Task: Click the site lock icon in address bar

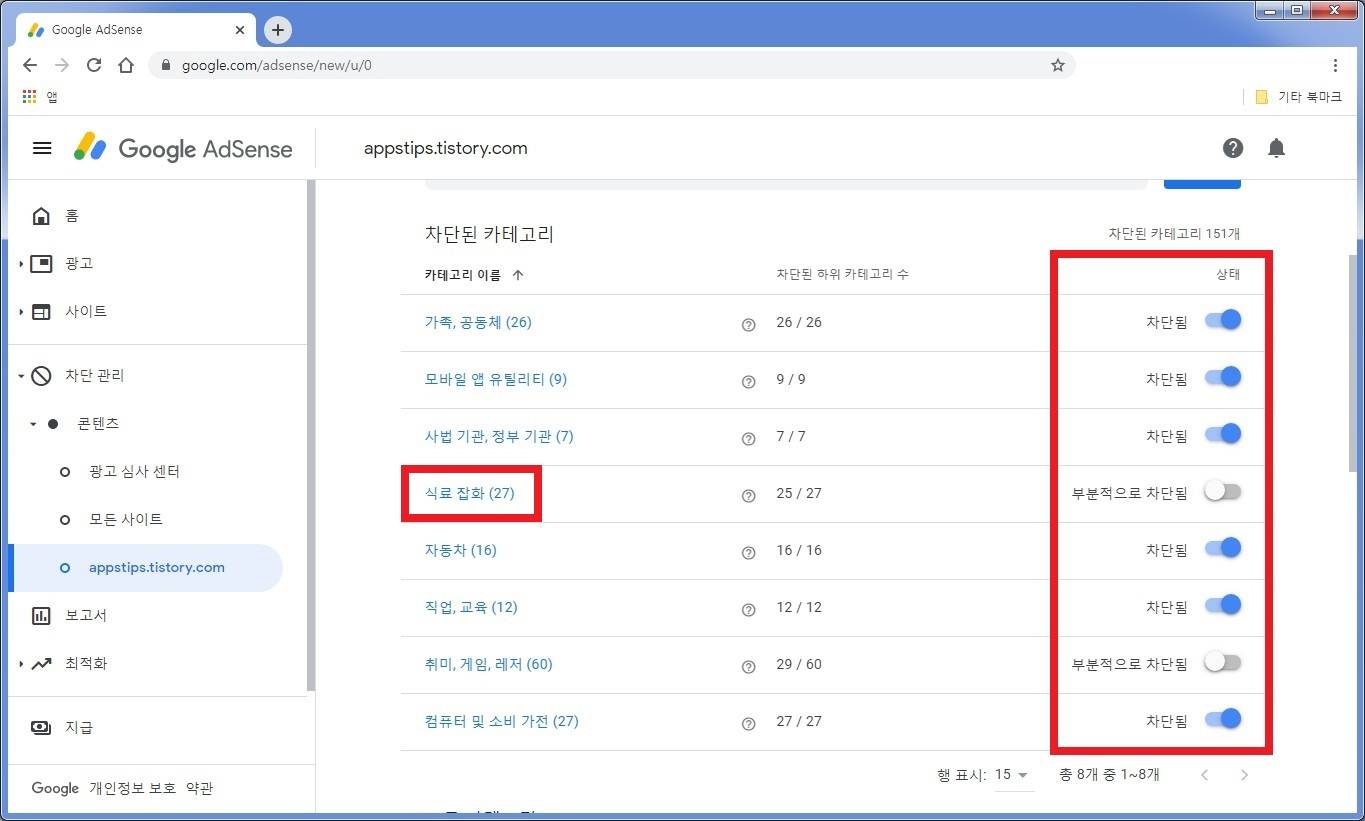Action: pyautogui.click(x=166, y=65)
